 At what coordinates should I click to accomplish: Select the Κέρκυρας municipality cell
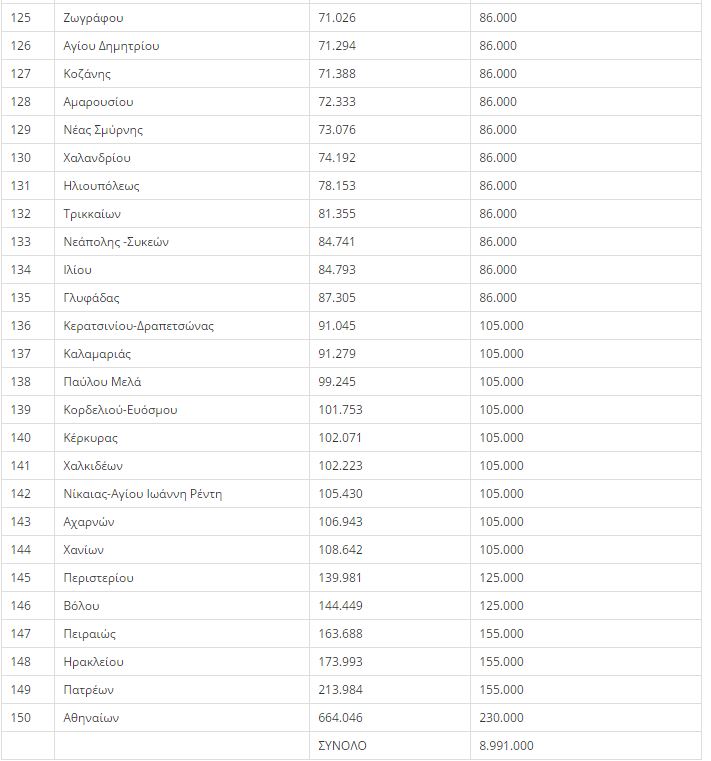pos(182,438)
